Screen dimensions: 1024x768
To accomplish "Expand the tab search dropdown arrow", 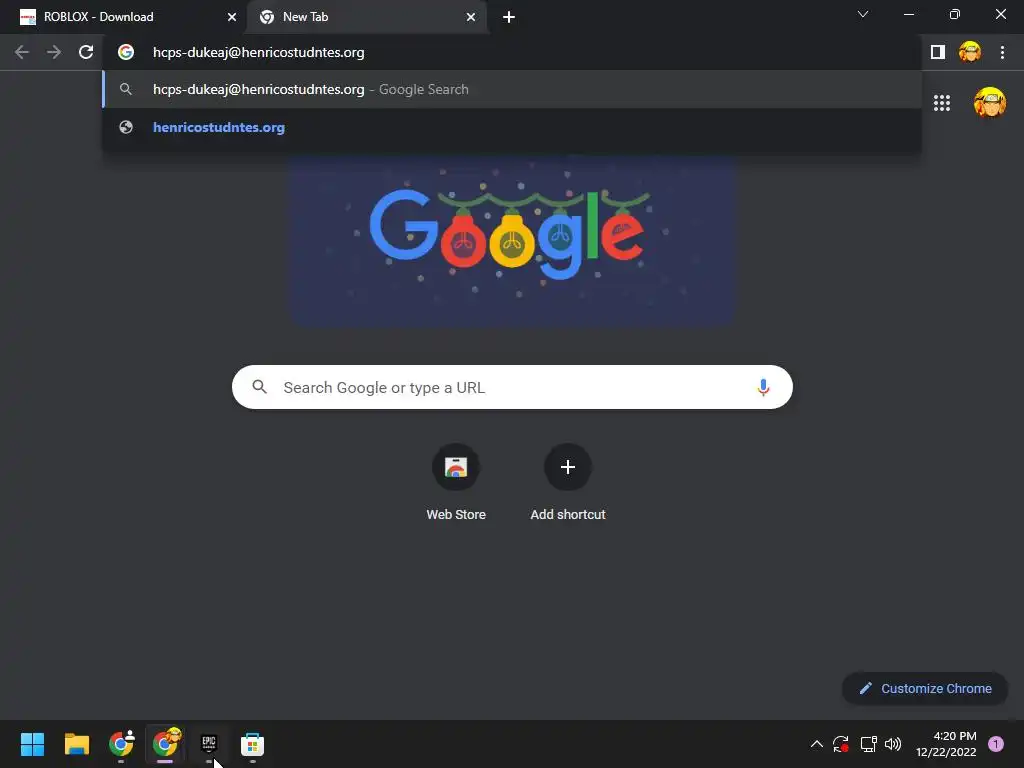I will pos(863,14).
